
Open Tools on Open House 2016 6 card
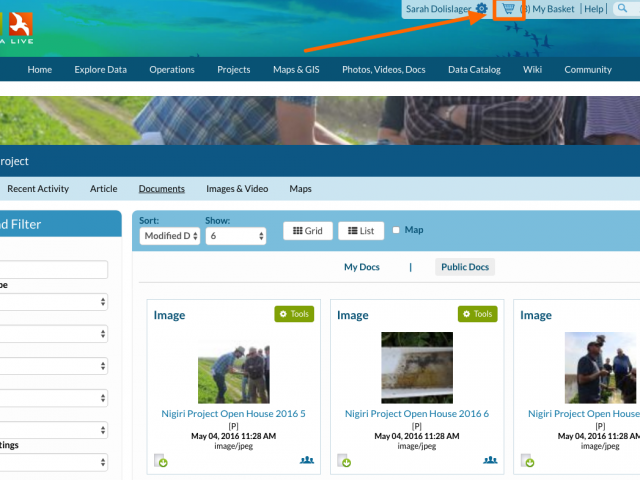tap(478, 314)
